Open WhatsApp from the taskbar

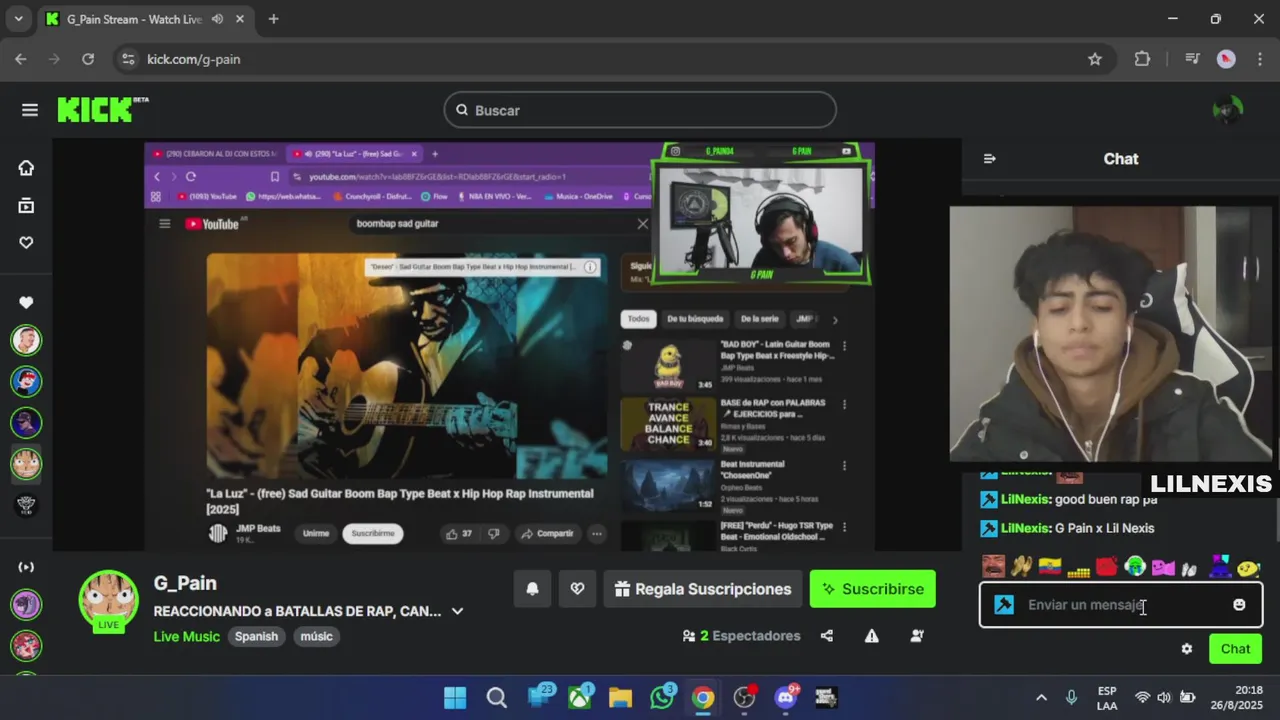(662, 697)
